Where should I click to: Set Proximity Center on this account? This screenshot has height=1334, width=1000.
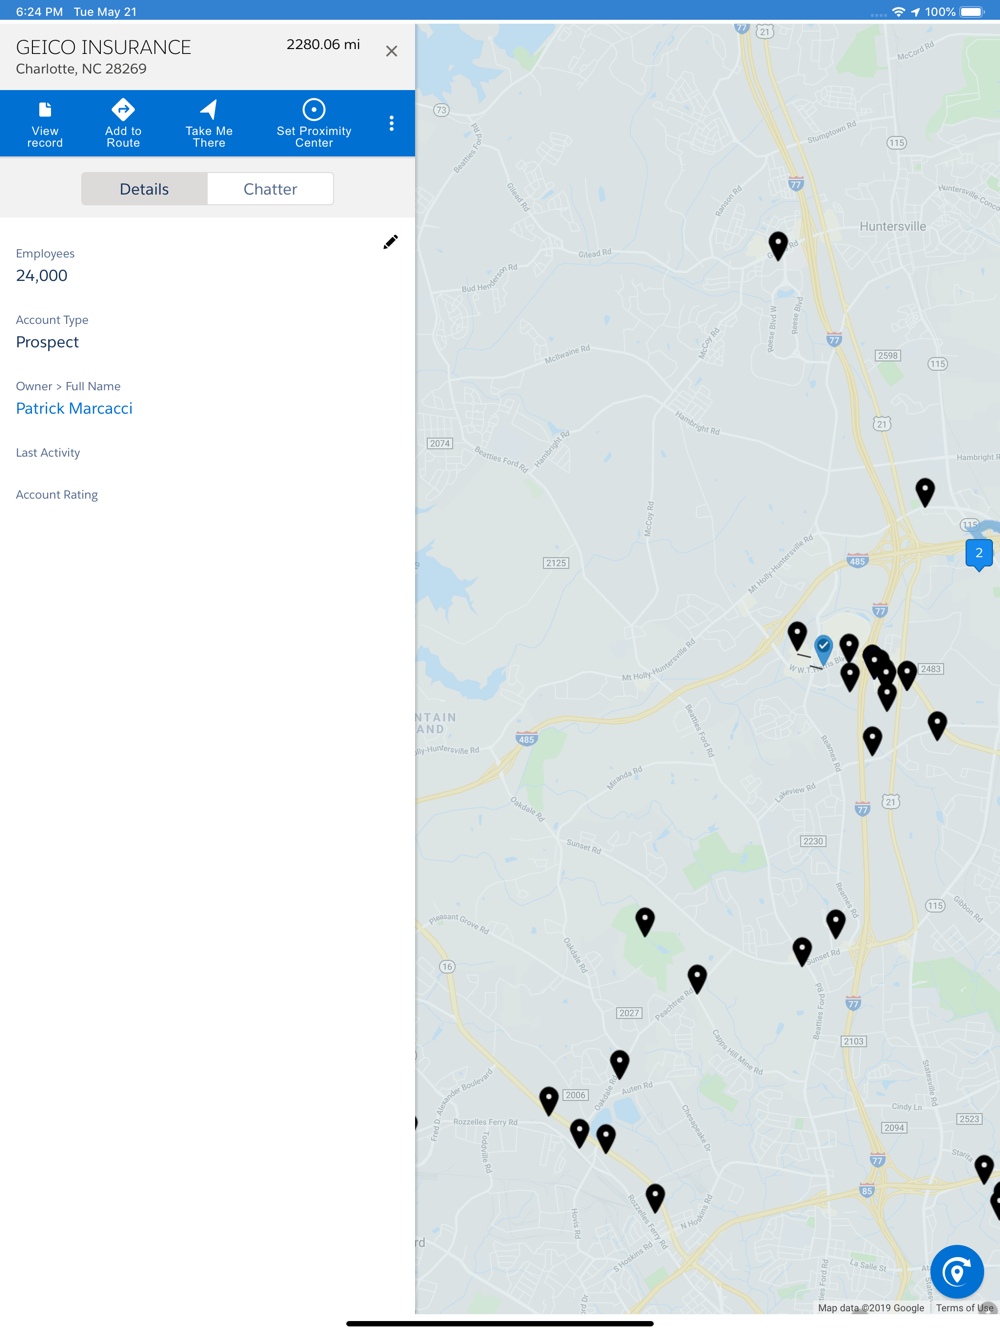(314, 124)
